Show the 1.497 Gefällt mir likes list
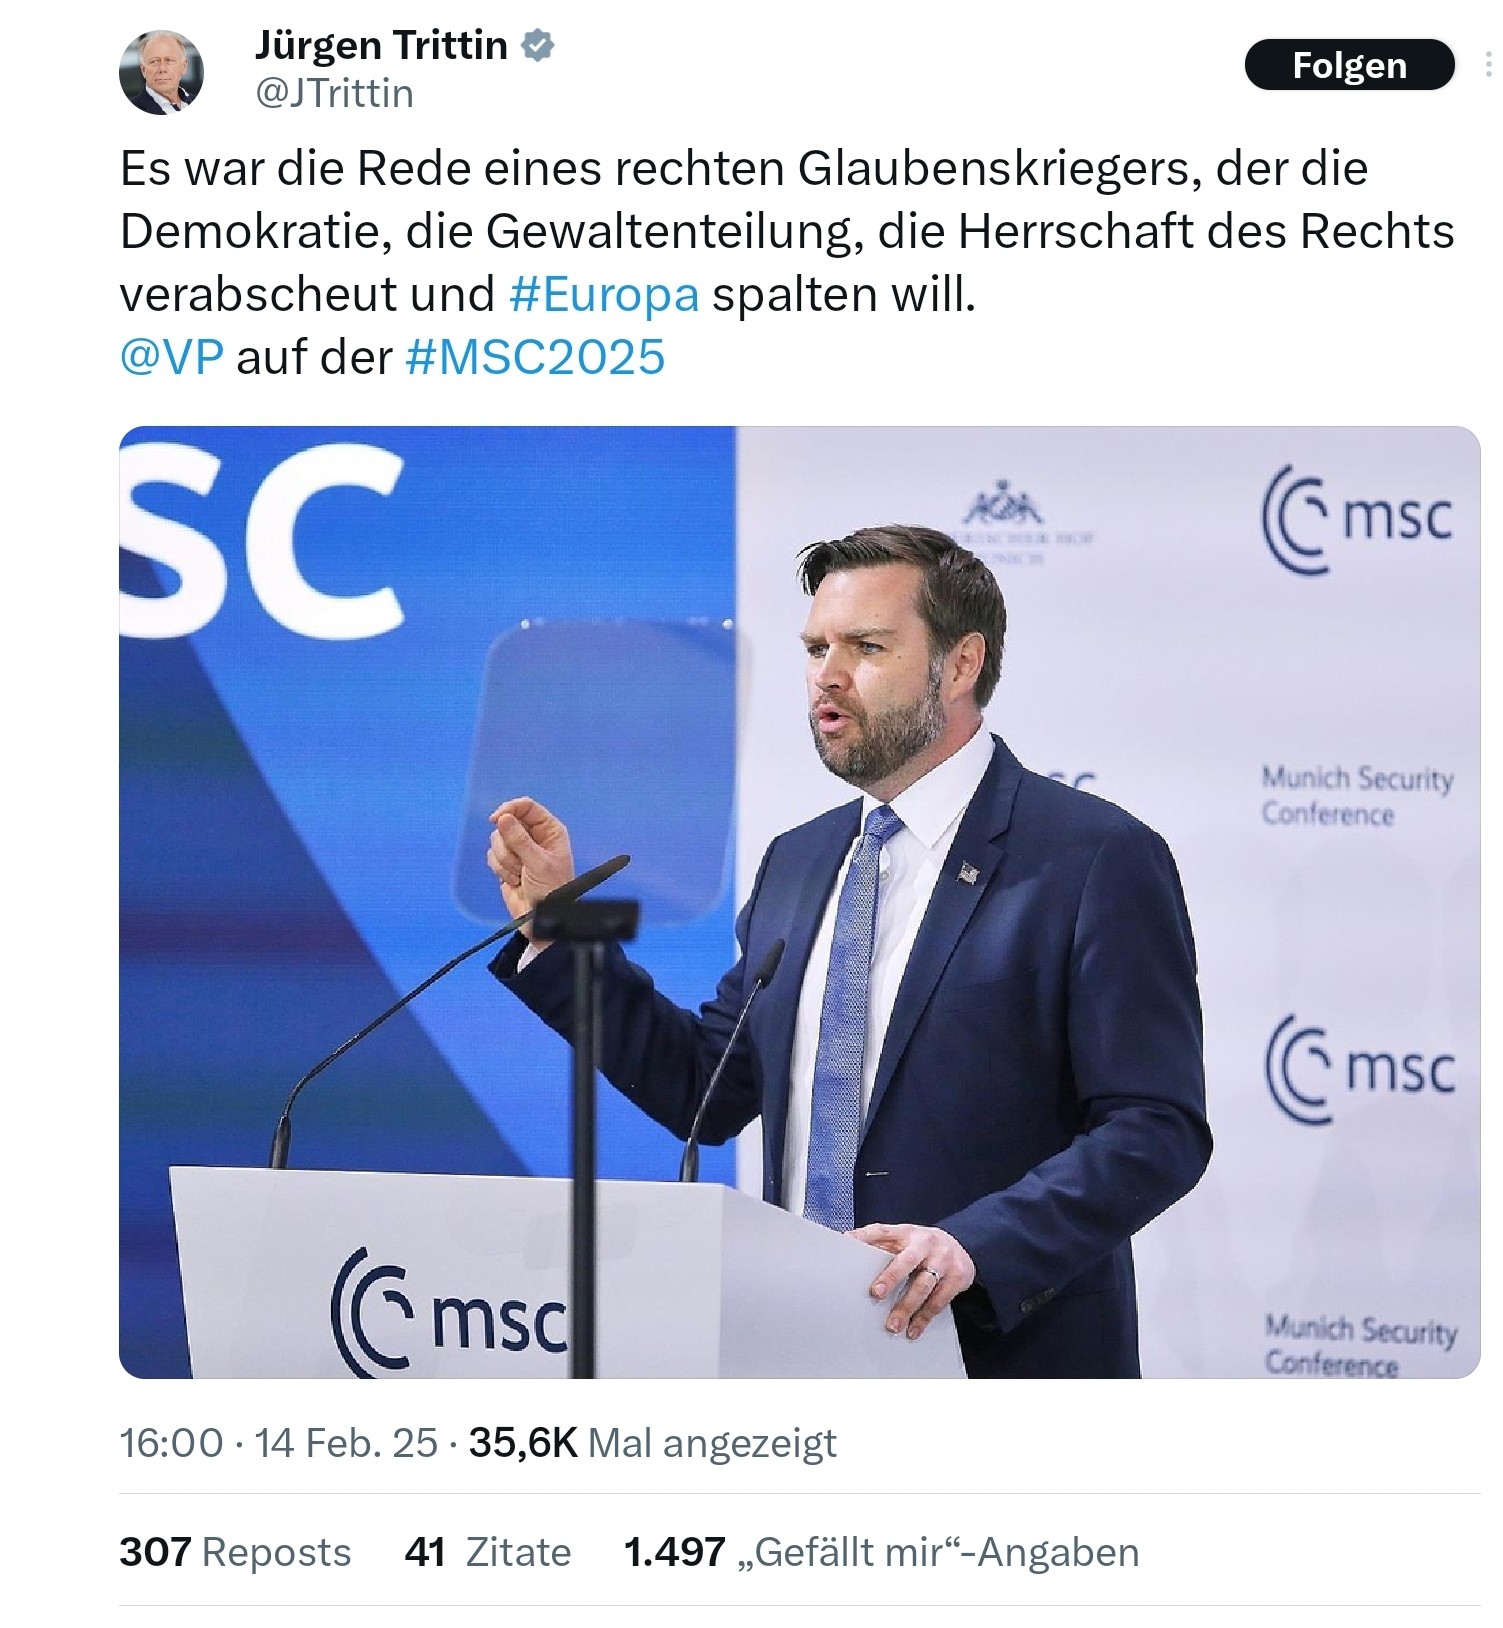This screenshot has width=1503, height=1628. click(x=881, y=1552)
